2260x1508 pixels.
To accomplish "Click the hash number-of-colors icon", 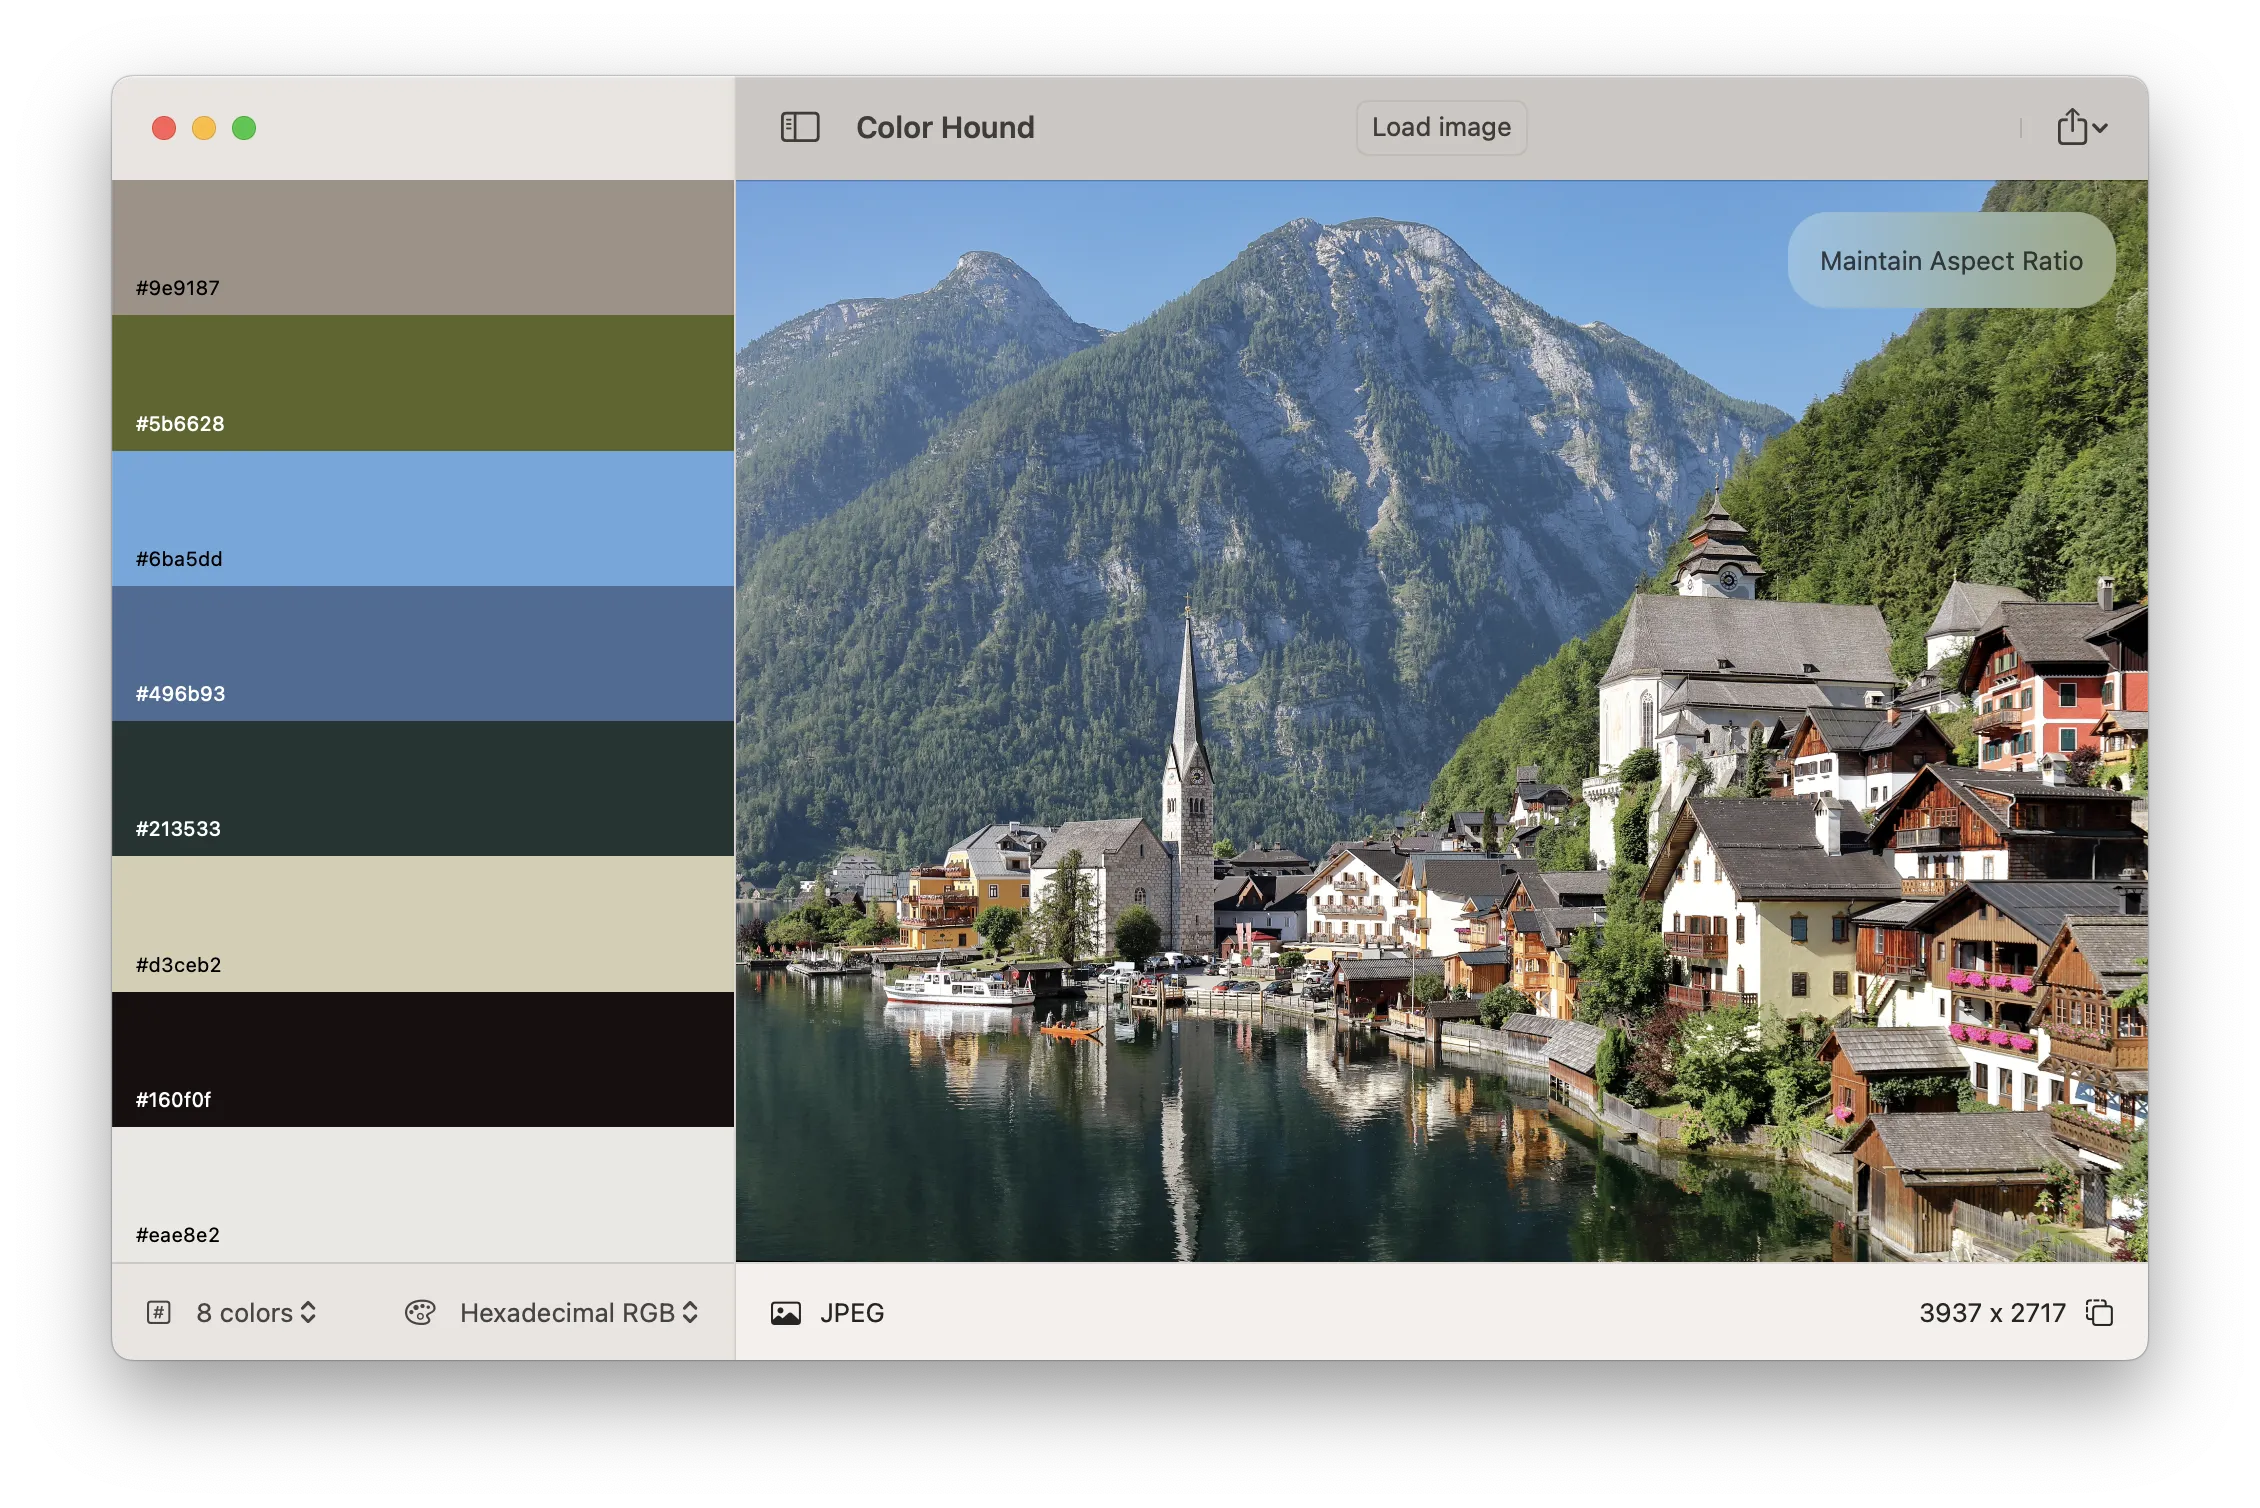I will 159,1312.
